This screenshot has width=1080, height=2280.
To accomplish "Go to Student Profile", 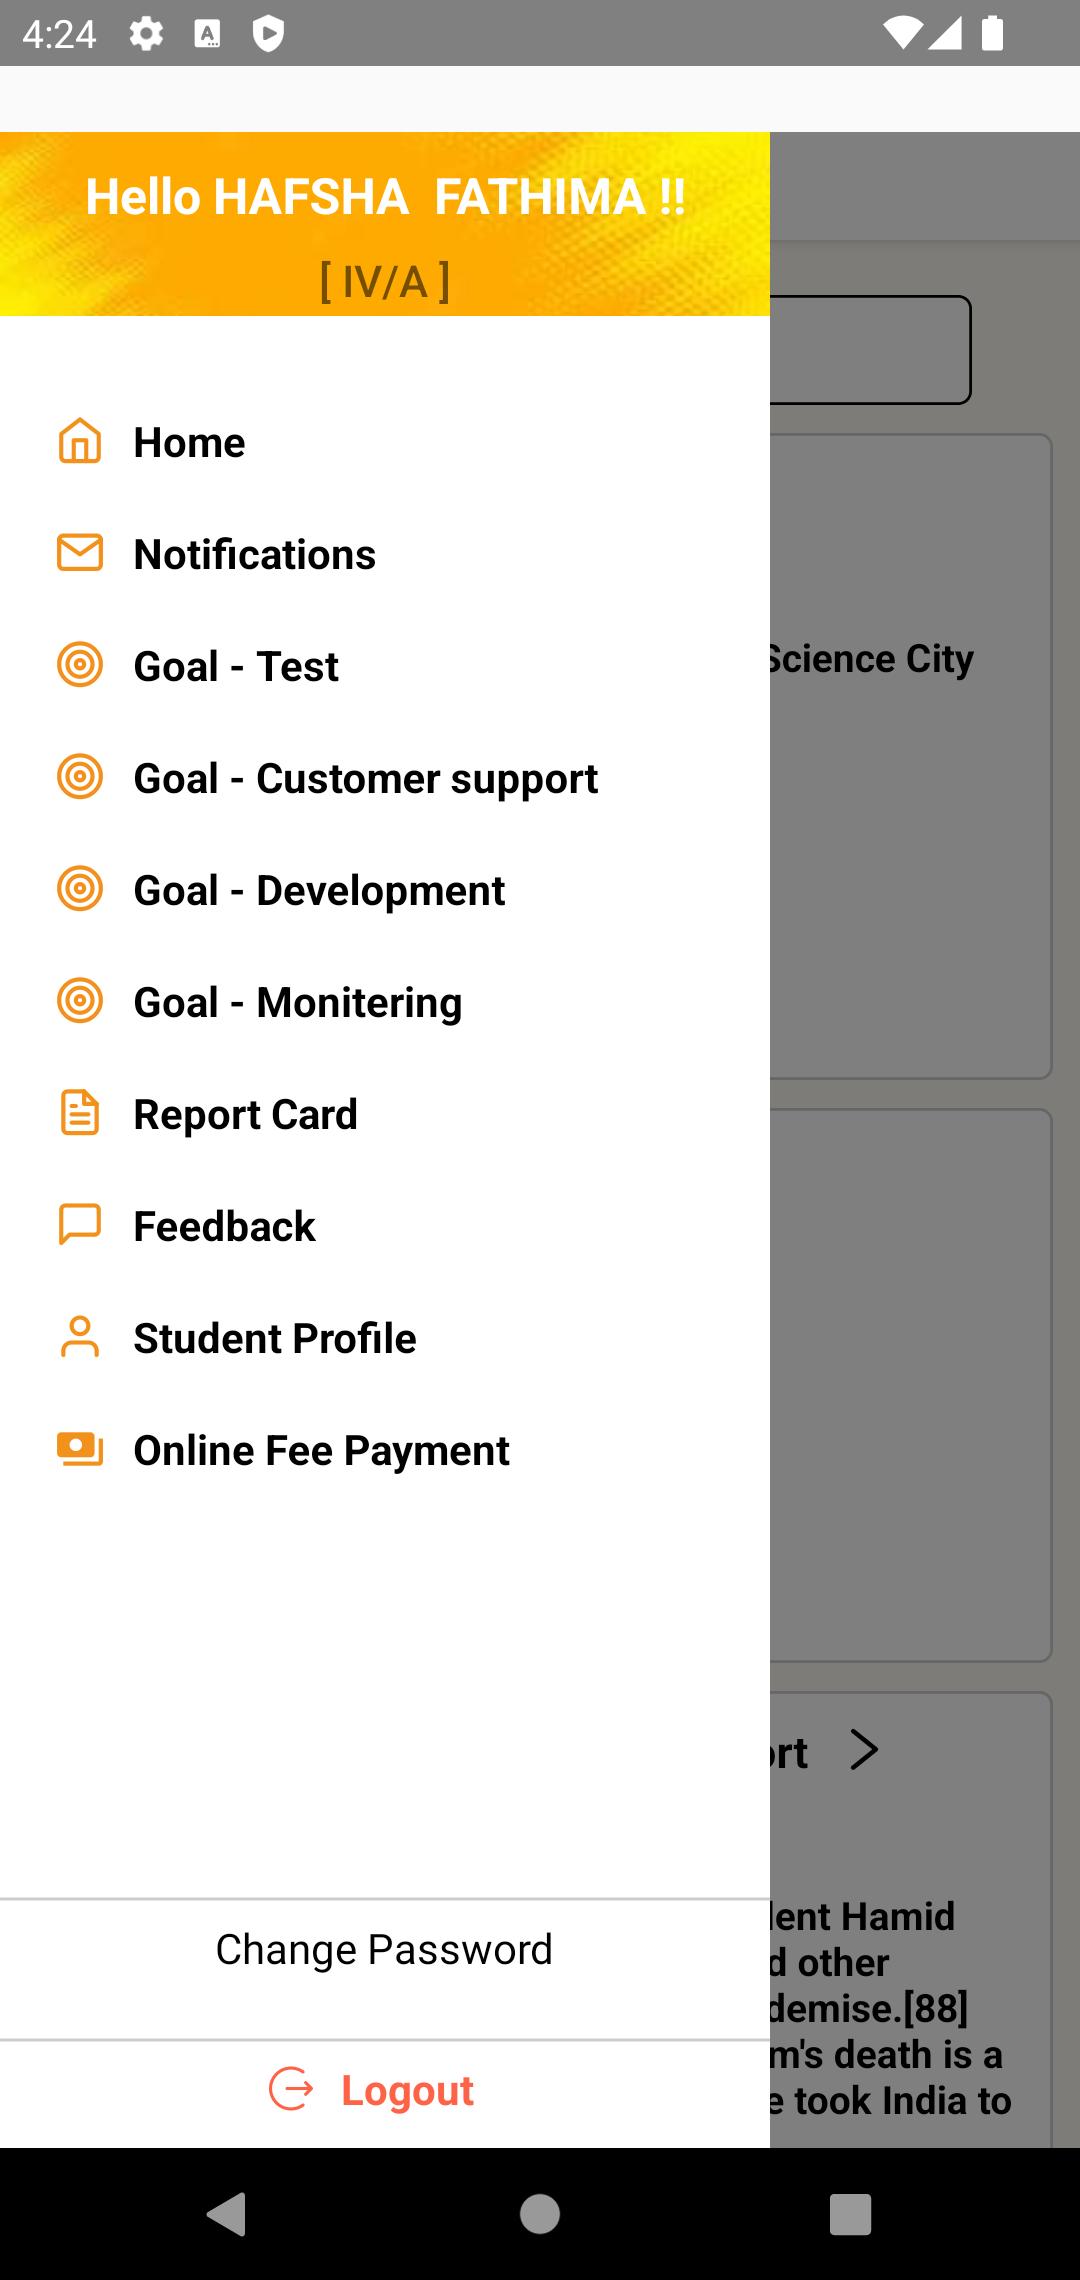I will (275, 1338).
